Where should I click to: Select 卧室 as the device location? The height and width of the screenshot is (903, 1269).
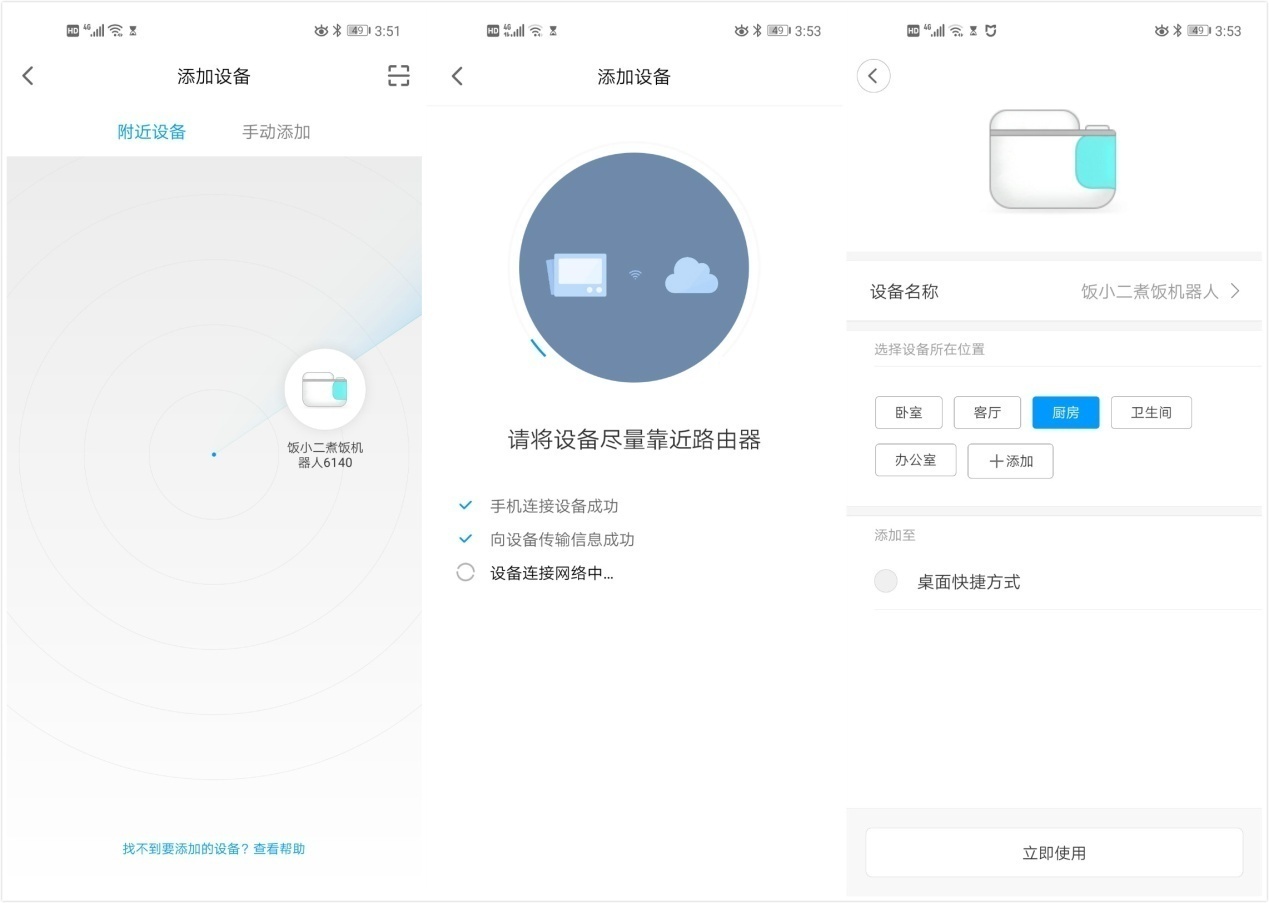(908, 412)
